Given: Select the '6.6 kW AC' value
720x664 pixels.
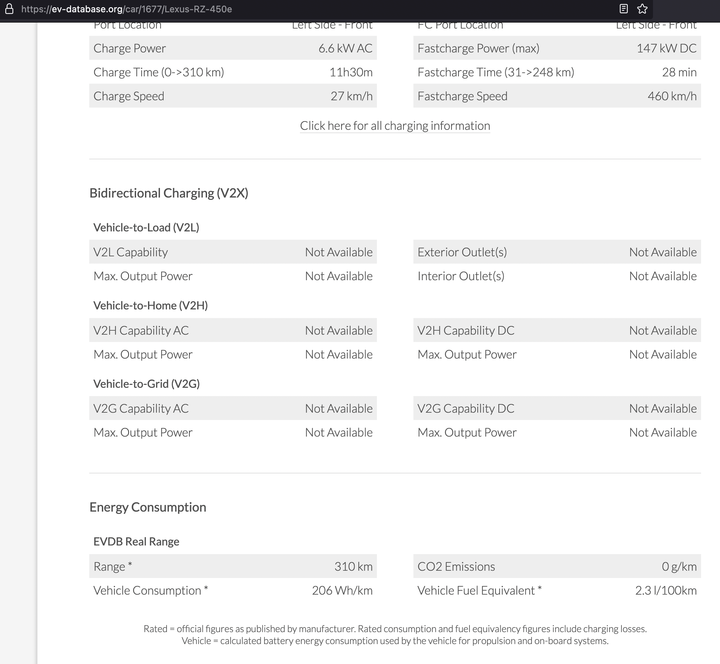Looking at the screenshot, I should (x=345, y=48).
